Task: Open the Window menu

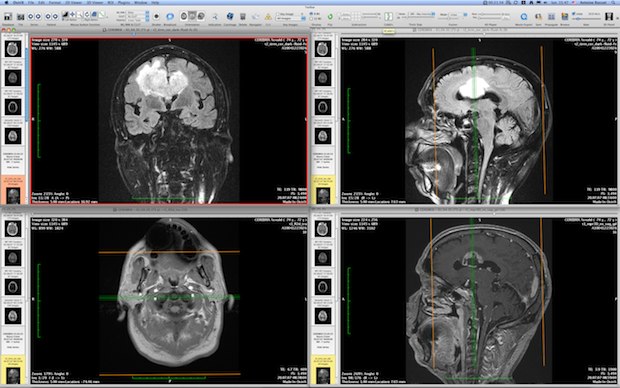Action: (141, 3)
